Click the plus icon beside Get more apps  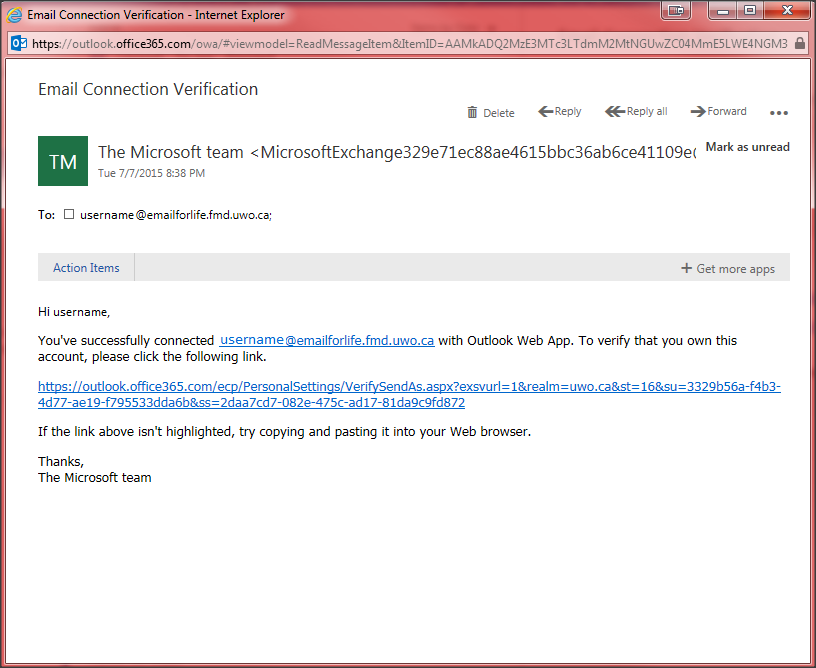tap(686, 268)
